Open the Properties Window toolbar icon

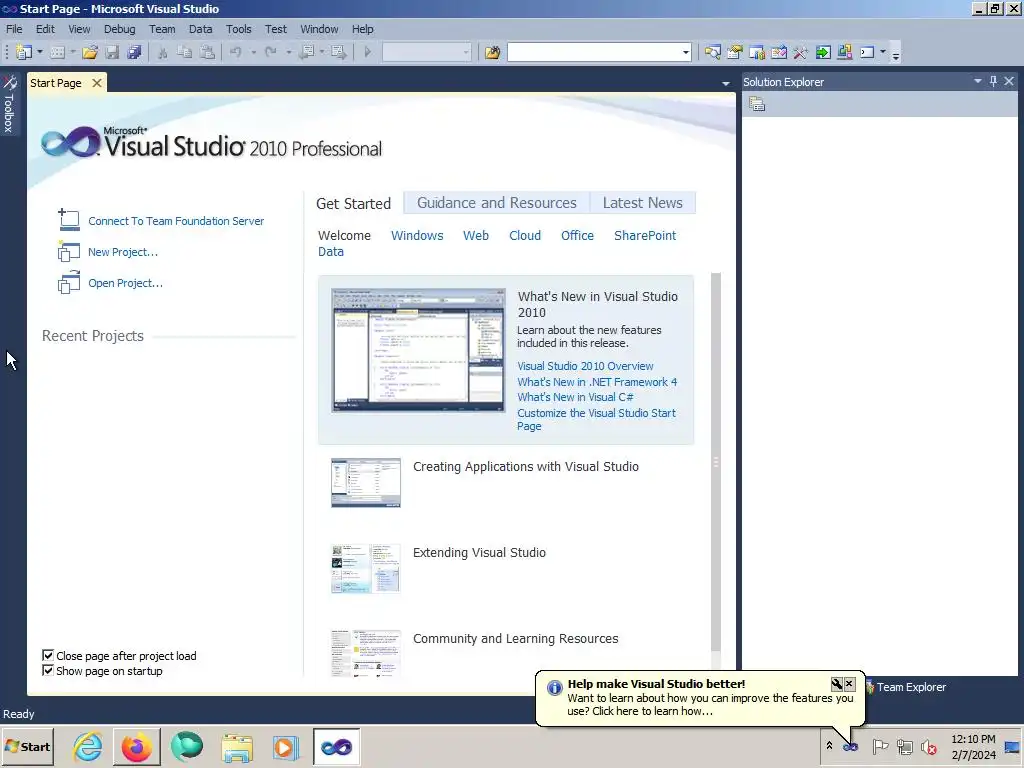[735, 52]
